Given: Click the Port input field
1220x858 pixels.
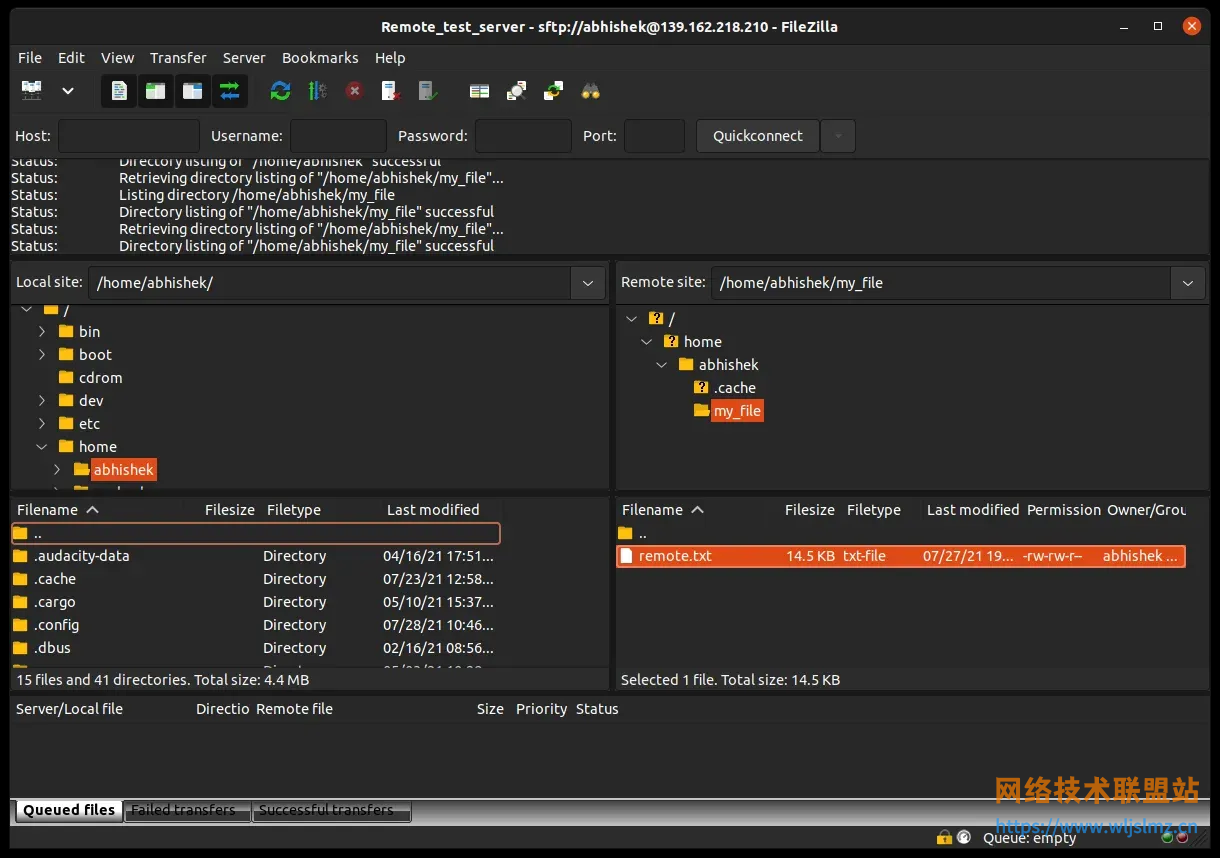Looking at the screenshot, I should 655,136.
